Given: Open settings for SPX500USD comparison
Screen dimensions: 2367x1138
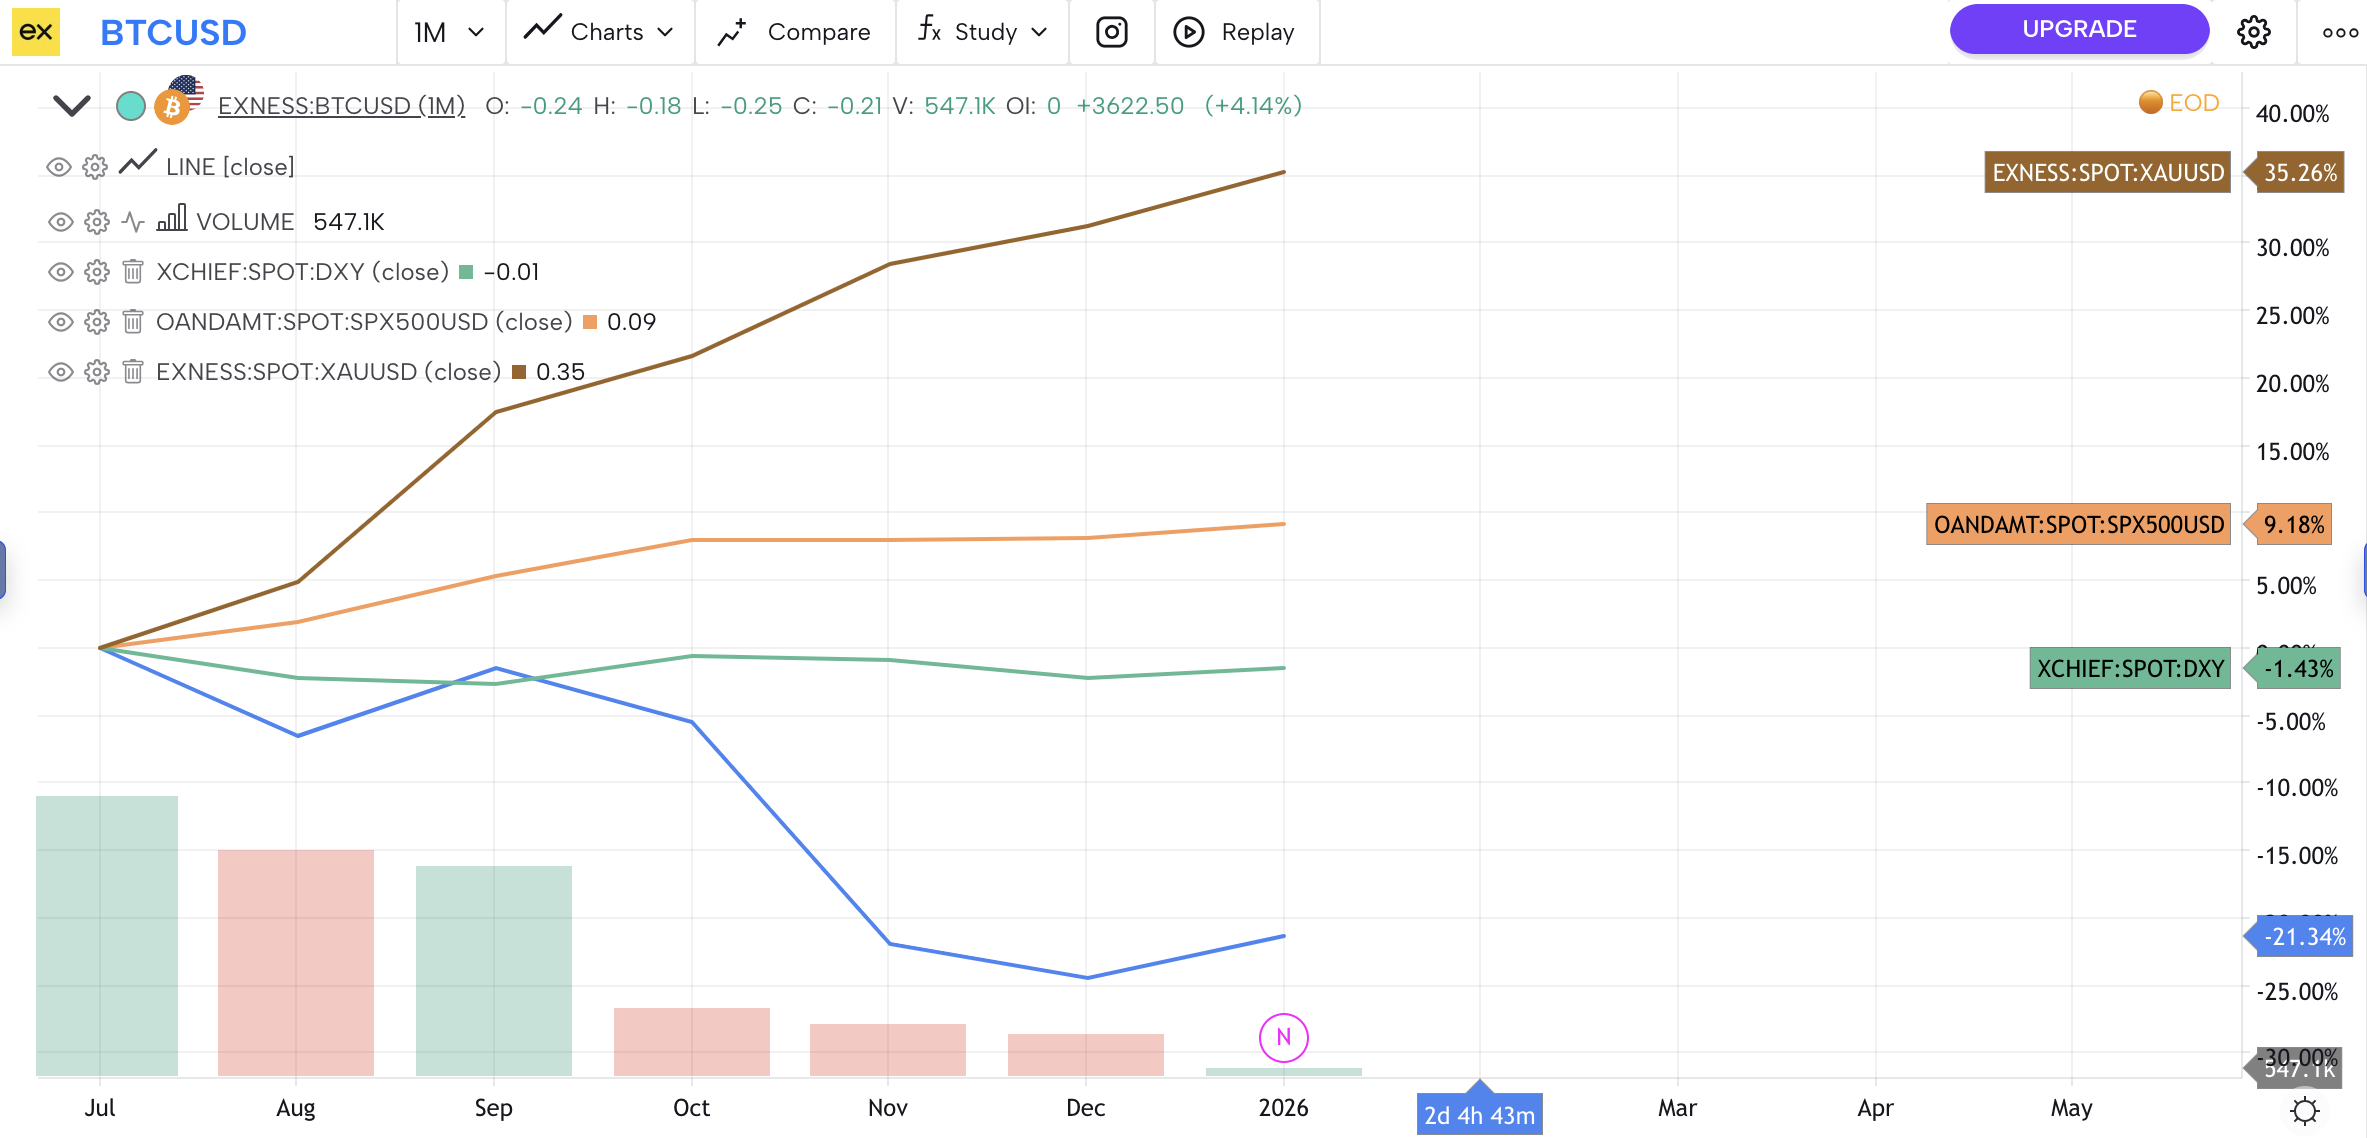Looking at the screenshot, I should [97, 322].
